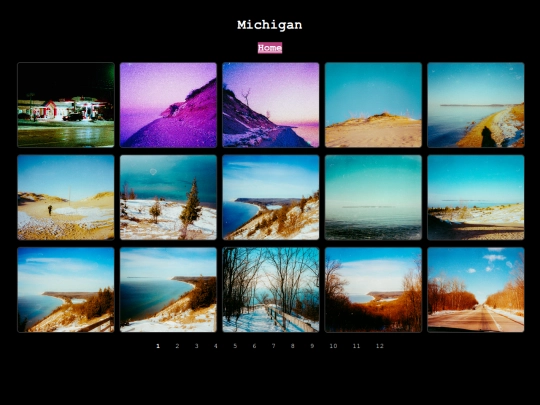This screenshot has width=540, height=405.
Task: Go to gallery page 7
Action: [274, 346]
